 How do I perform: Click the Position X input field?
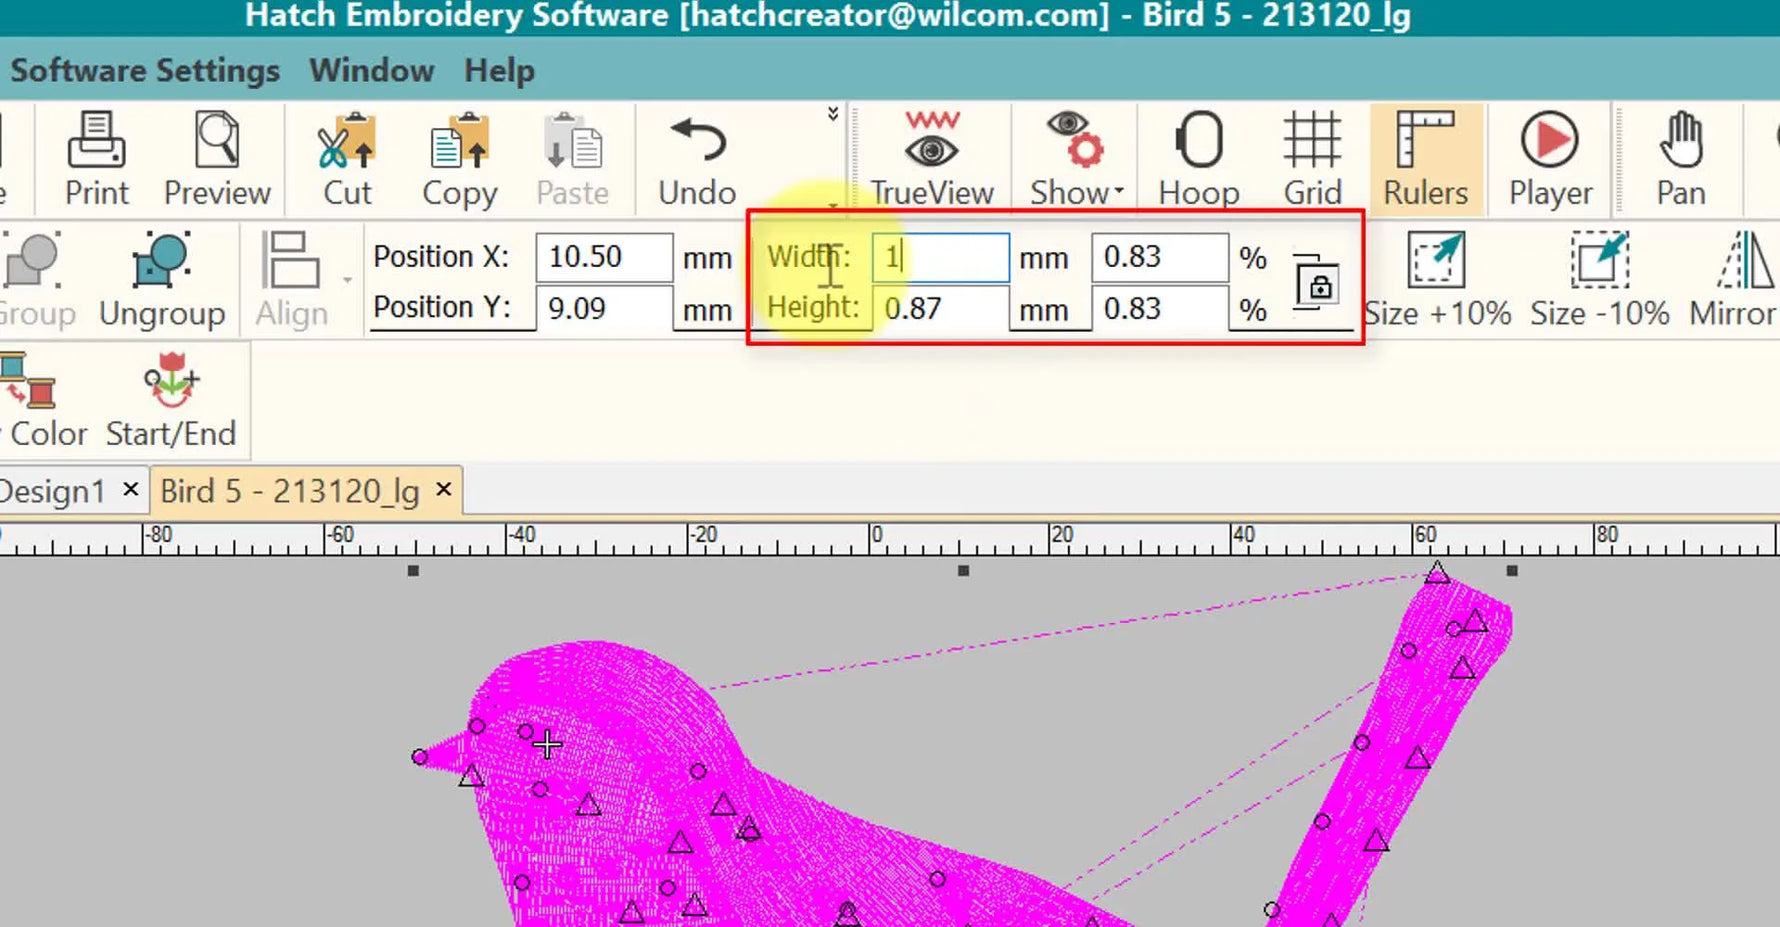pyautogui.click(x=604, y=257)
